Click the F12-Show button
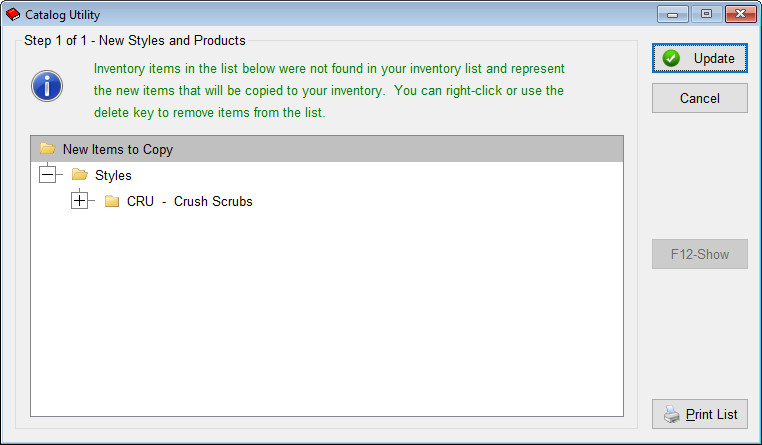The width and height of the screenshot is (762, 445). point(700,254)
